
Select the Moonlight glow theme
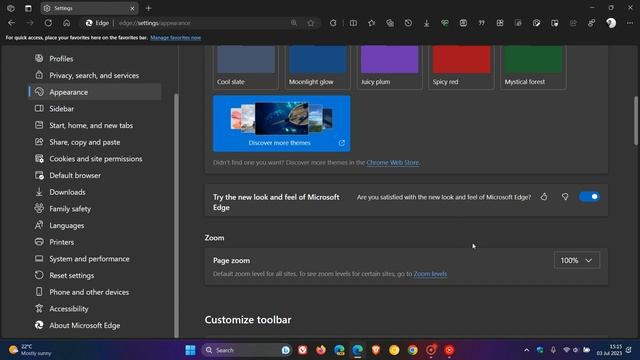tap(318, 67)
